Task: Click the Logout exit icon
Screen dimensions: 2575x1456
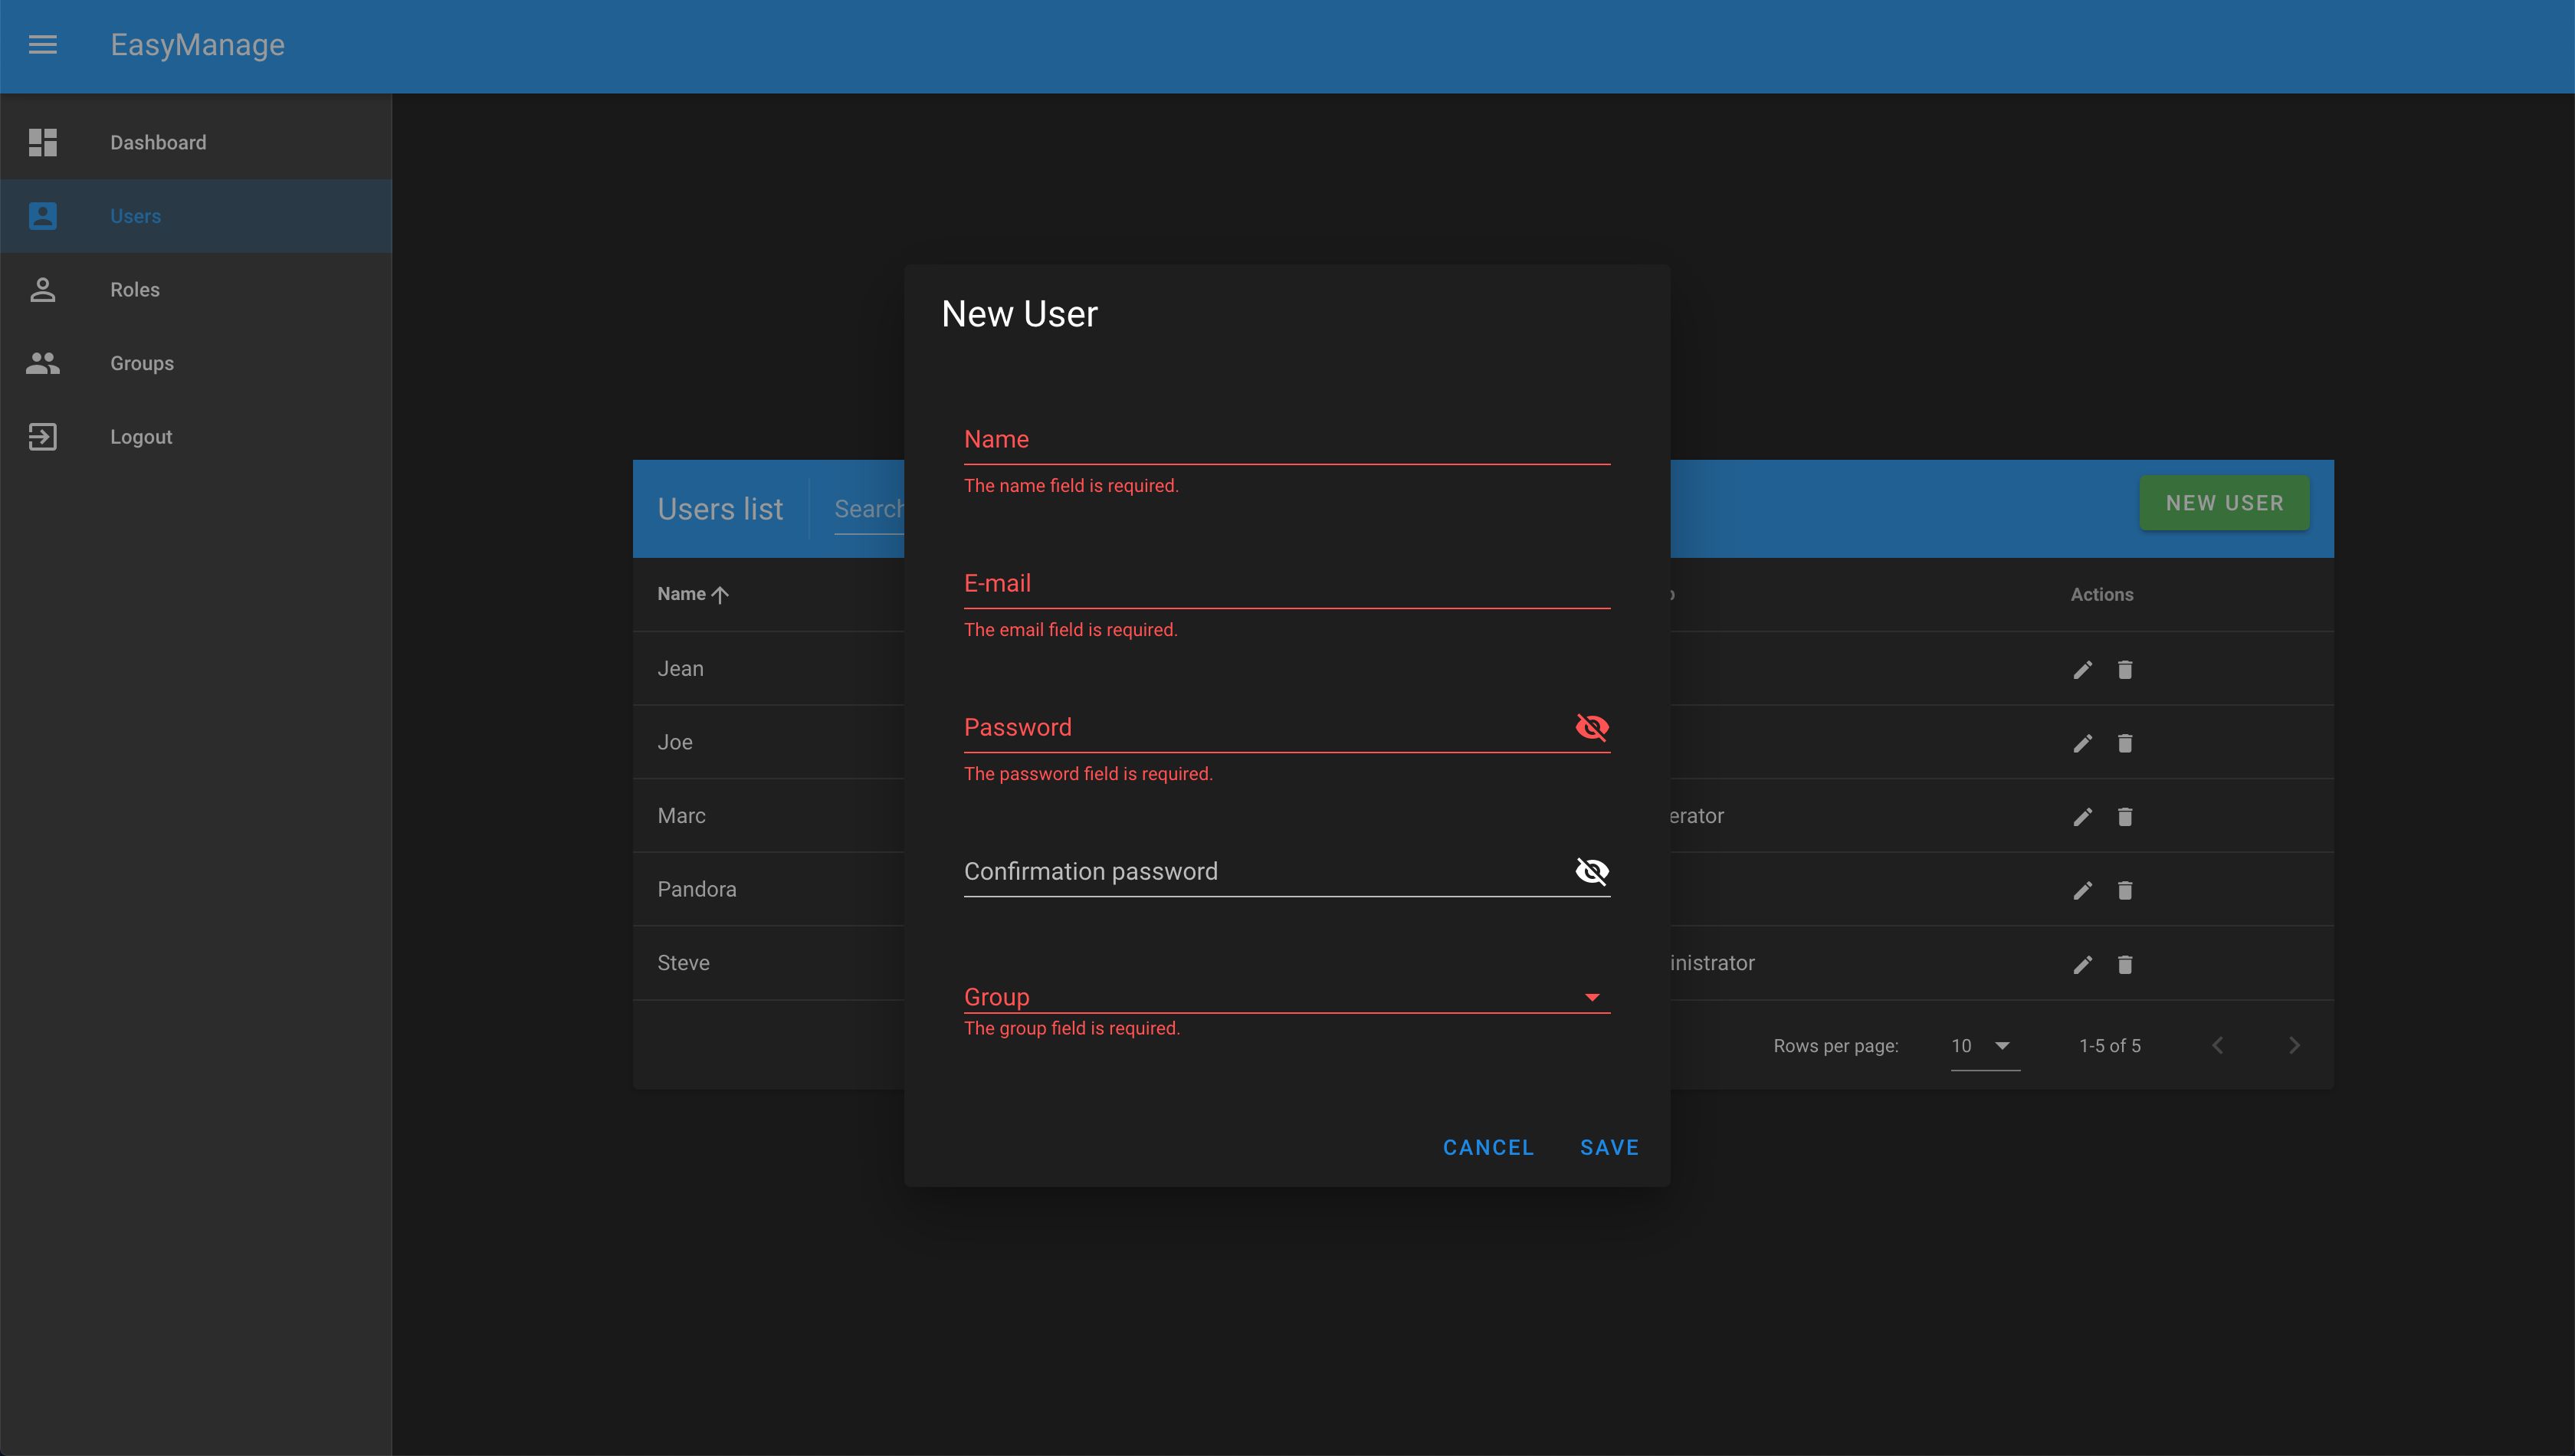Action: click(42, 437)
